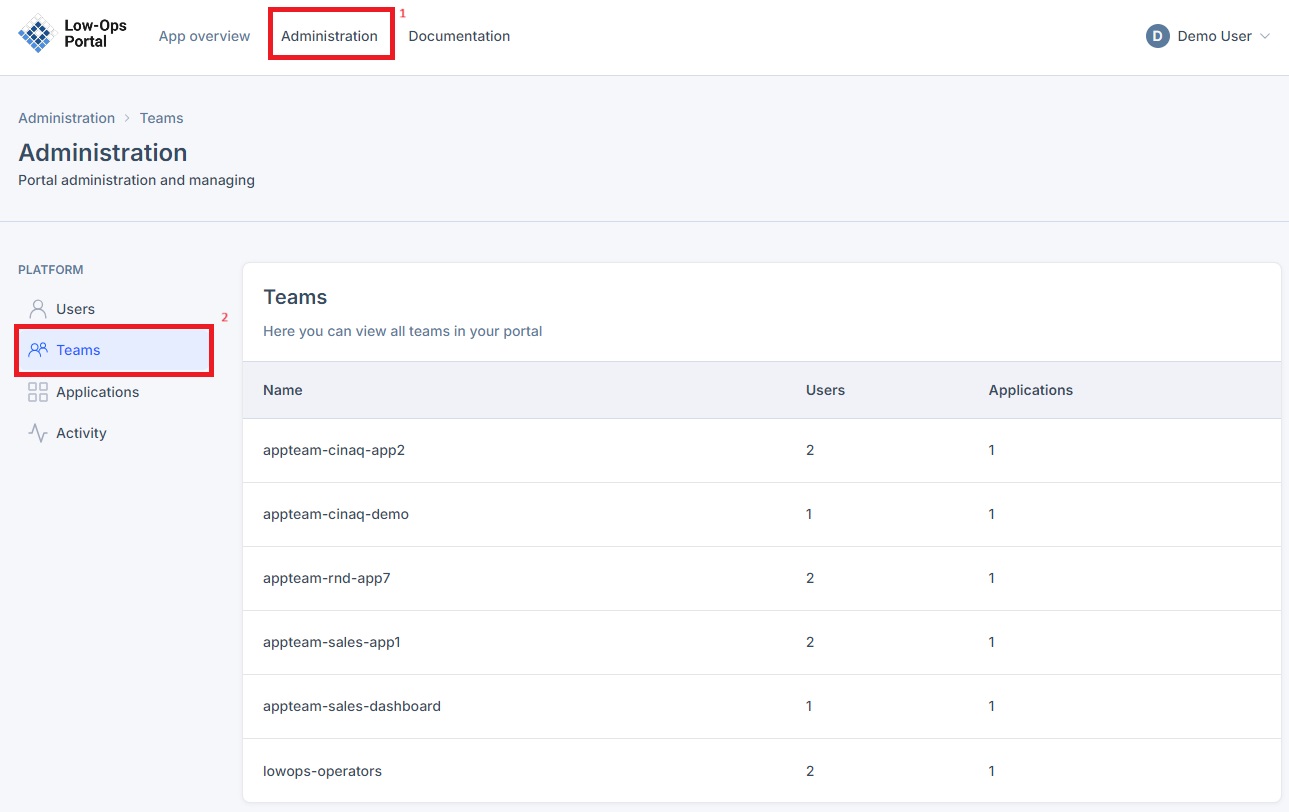
Task: Click the Users column header
Action: (x=825, y=390)
